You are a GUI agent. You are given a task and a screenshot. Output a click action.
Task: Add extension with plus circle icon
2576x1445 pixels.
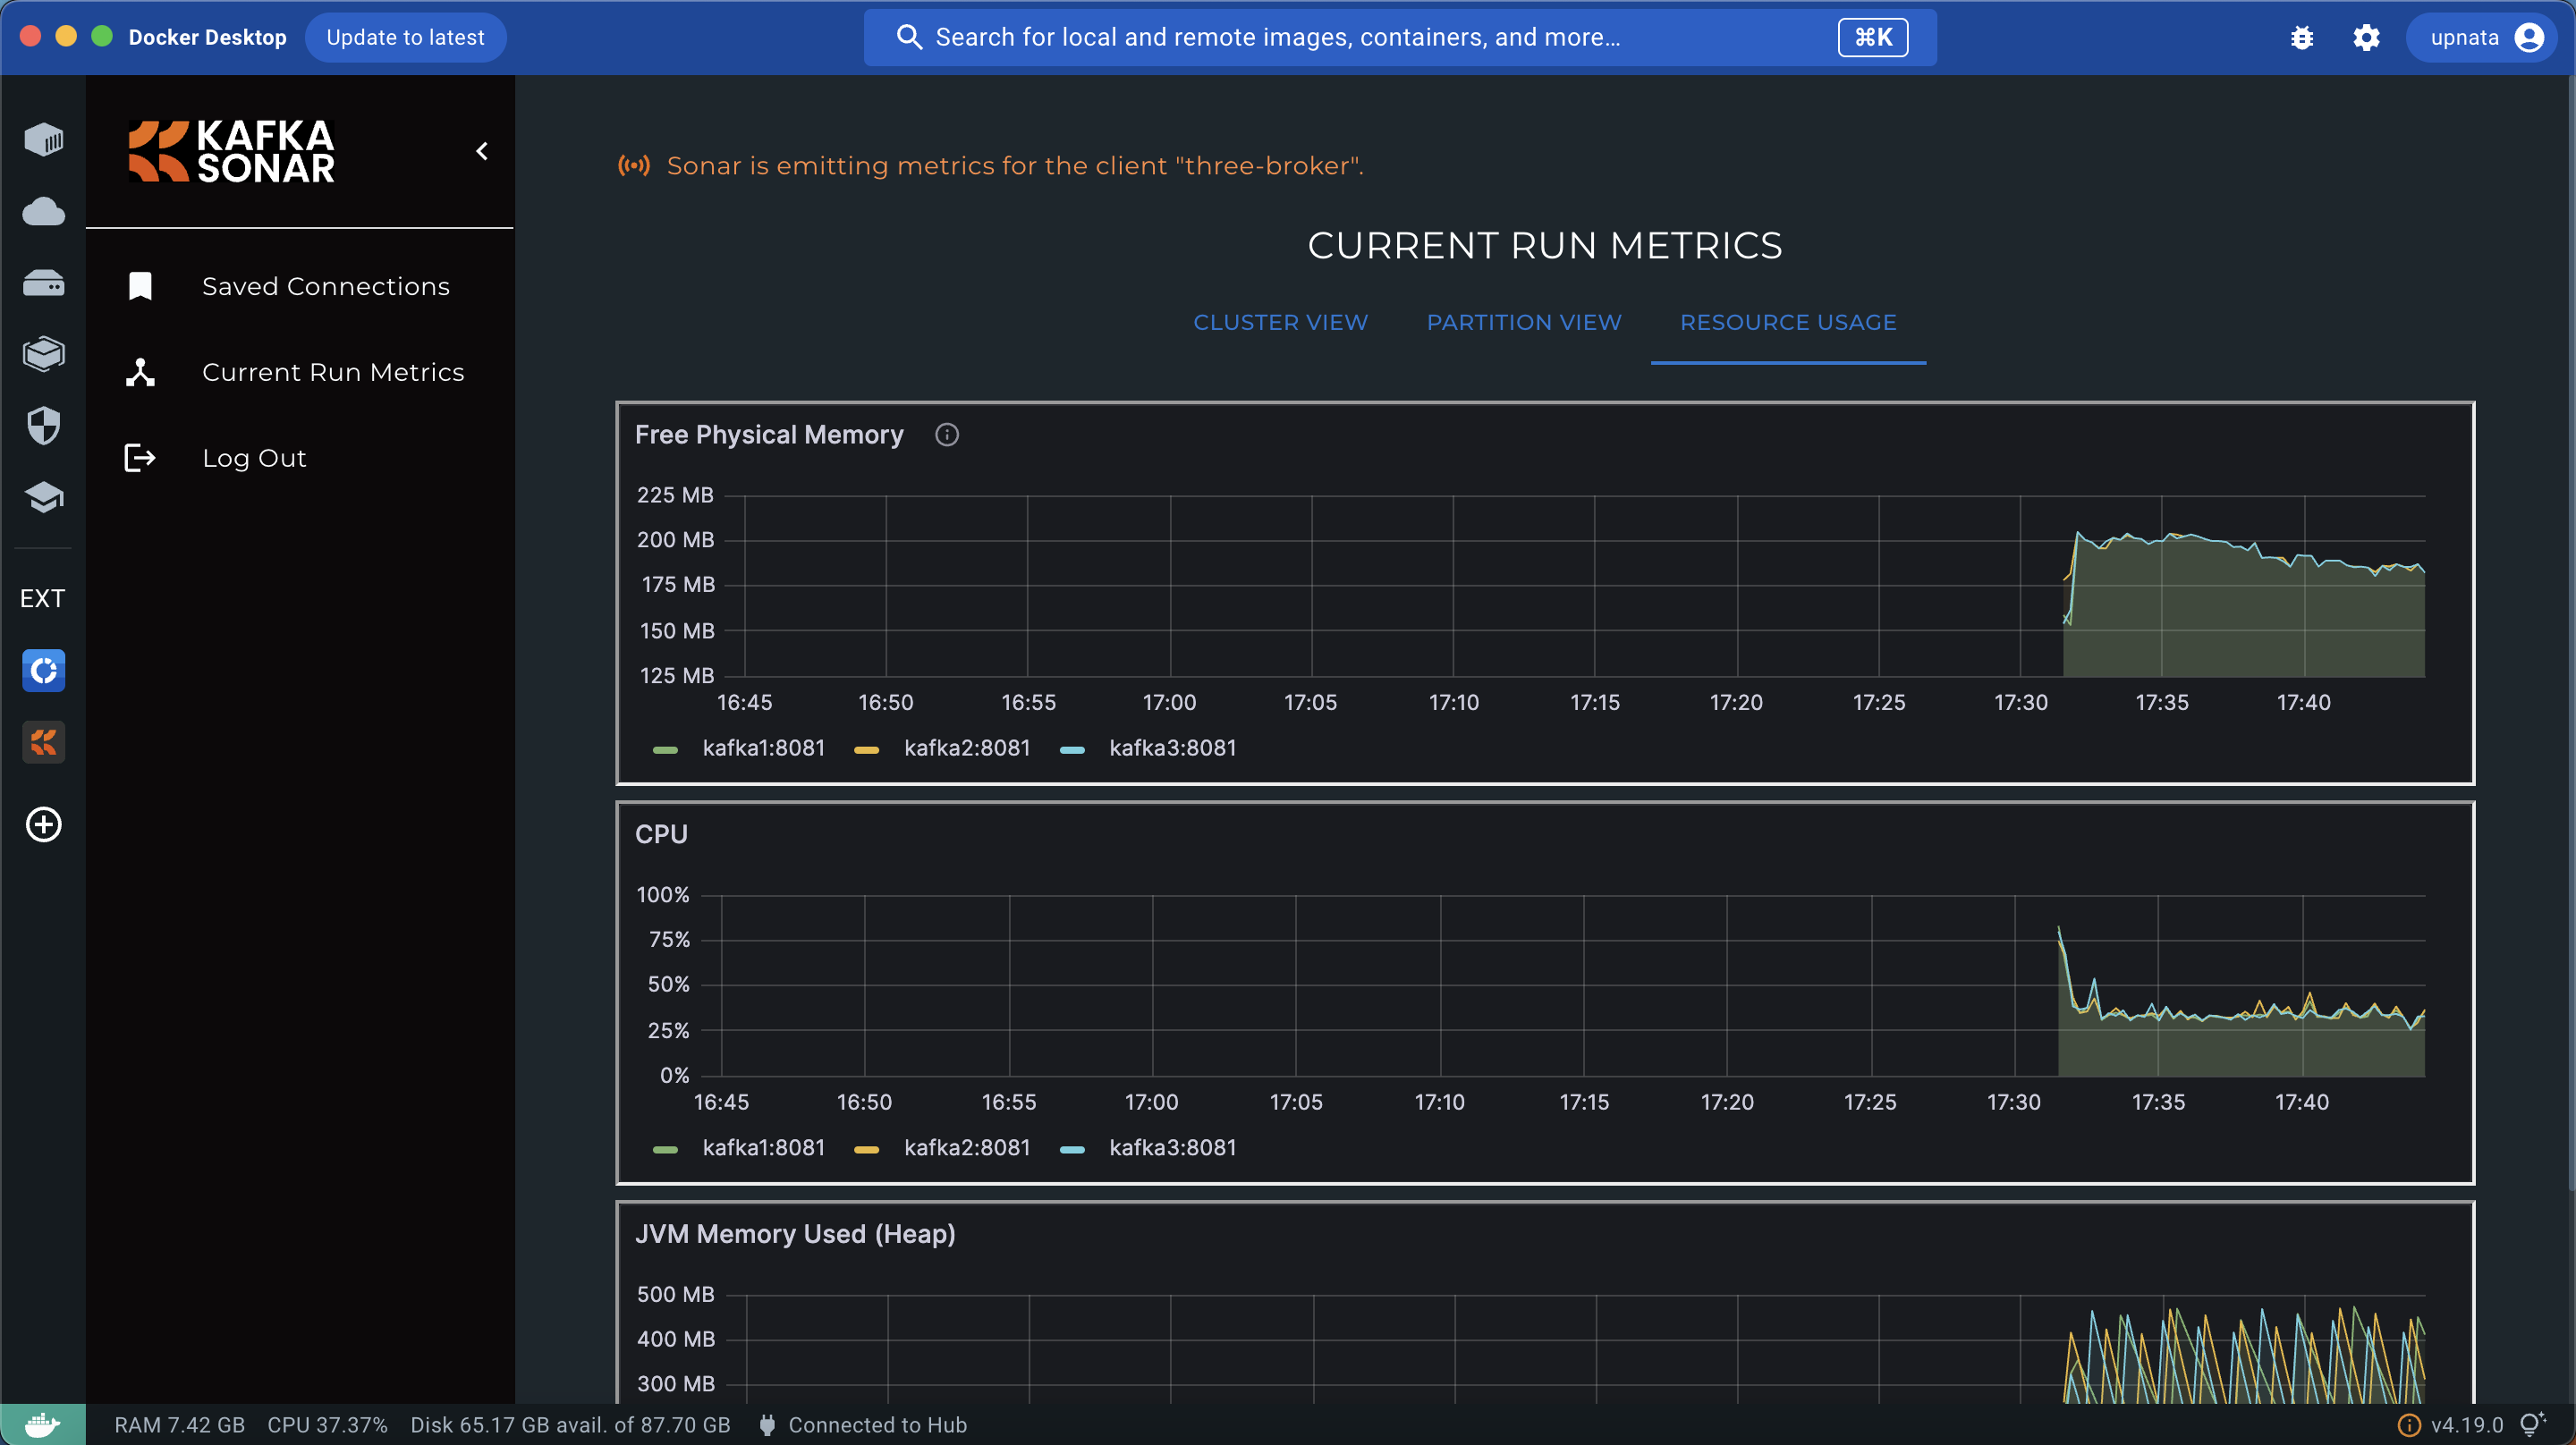tap(43, 824)
